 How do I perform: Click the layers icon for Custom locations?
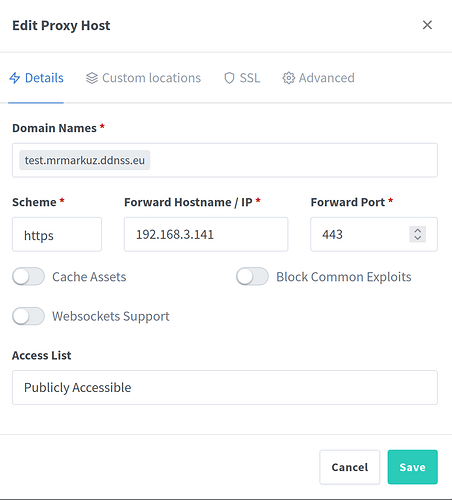(x=92, y=78)
